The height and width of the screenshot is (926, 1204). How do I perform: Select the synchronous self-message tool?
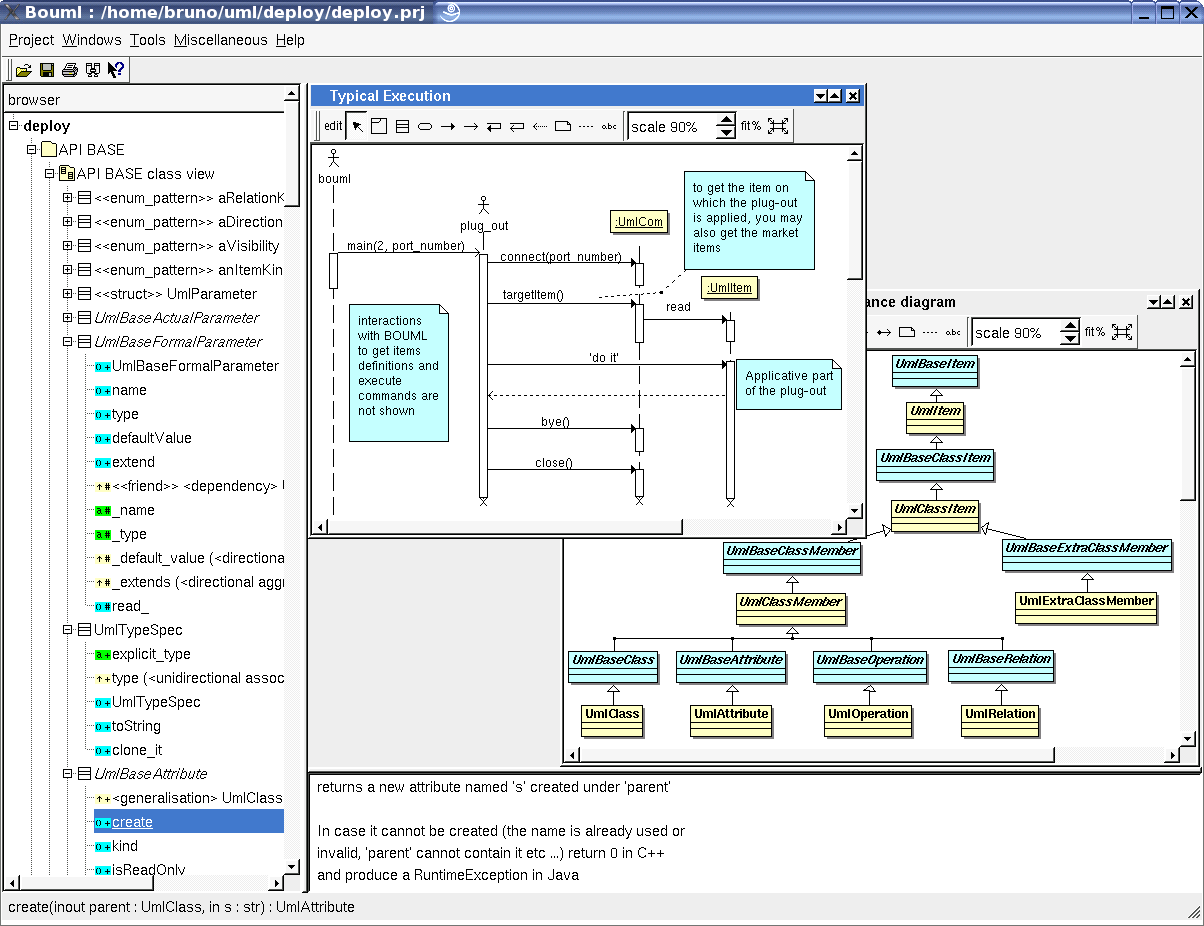tap(494, 127)
